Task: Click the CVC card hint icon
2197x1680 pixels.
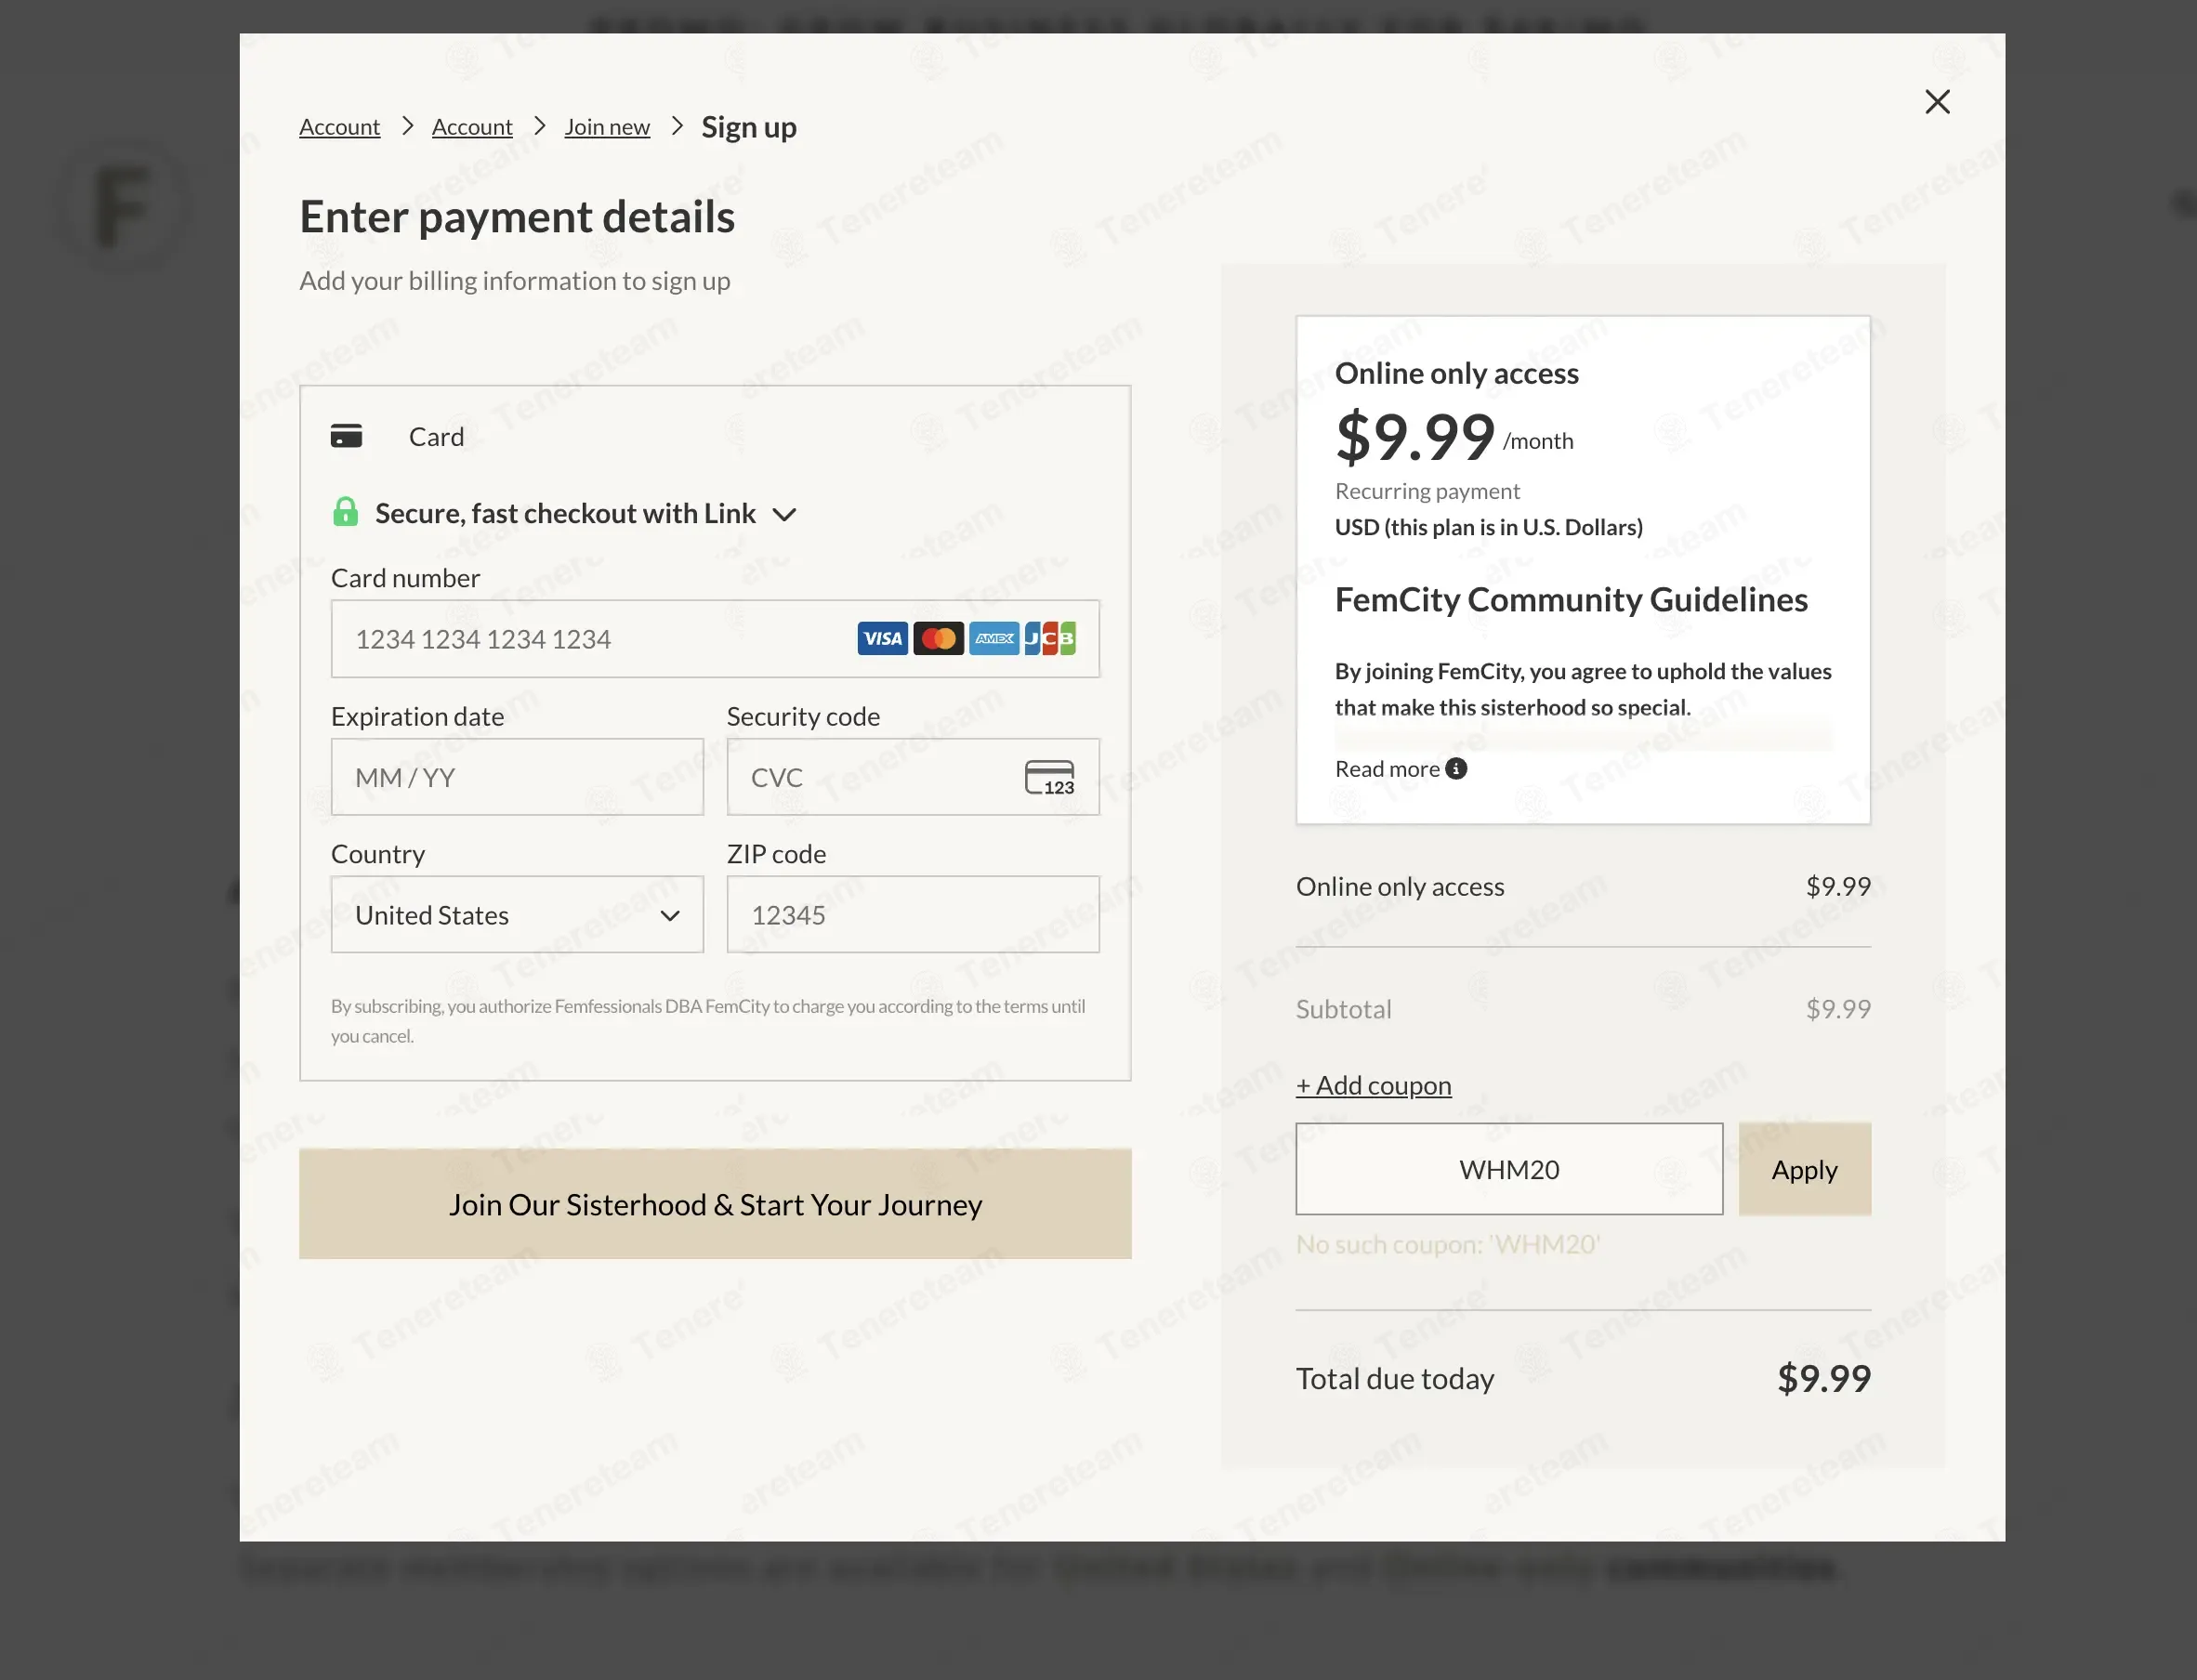Action: [1050, 777]
